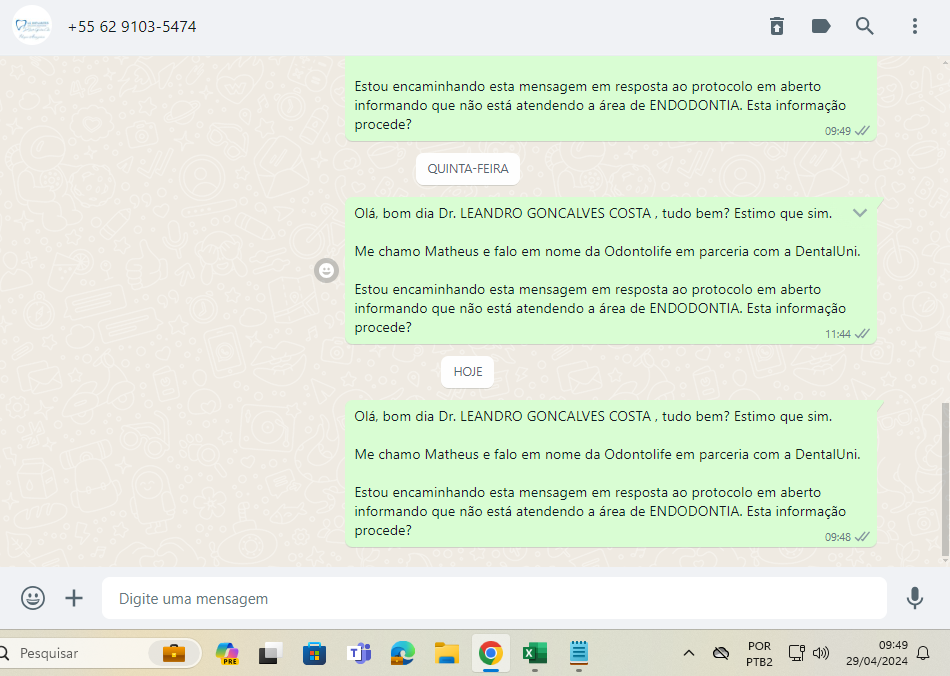Click the 'Digite uma mensagem' text field
Image resolution: width=950 pixels, height=676 pixels.
[x=494, y=598]
